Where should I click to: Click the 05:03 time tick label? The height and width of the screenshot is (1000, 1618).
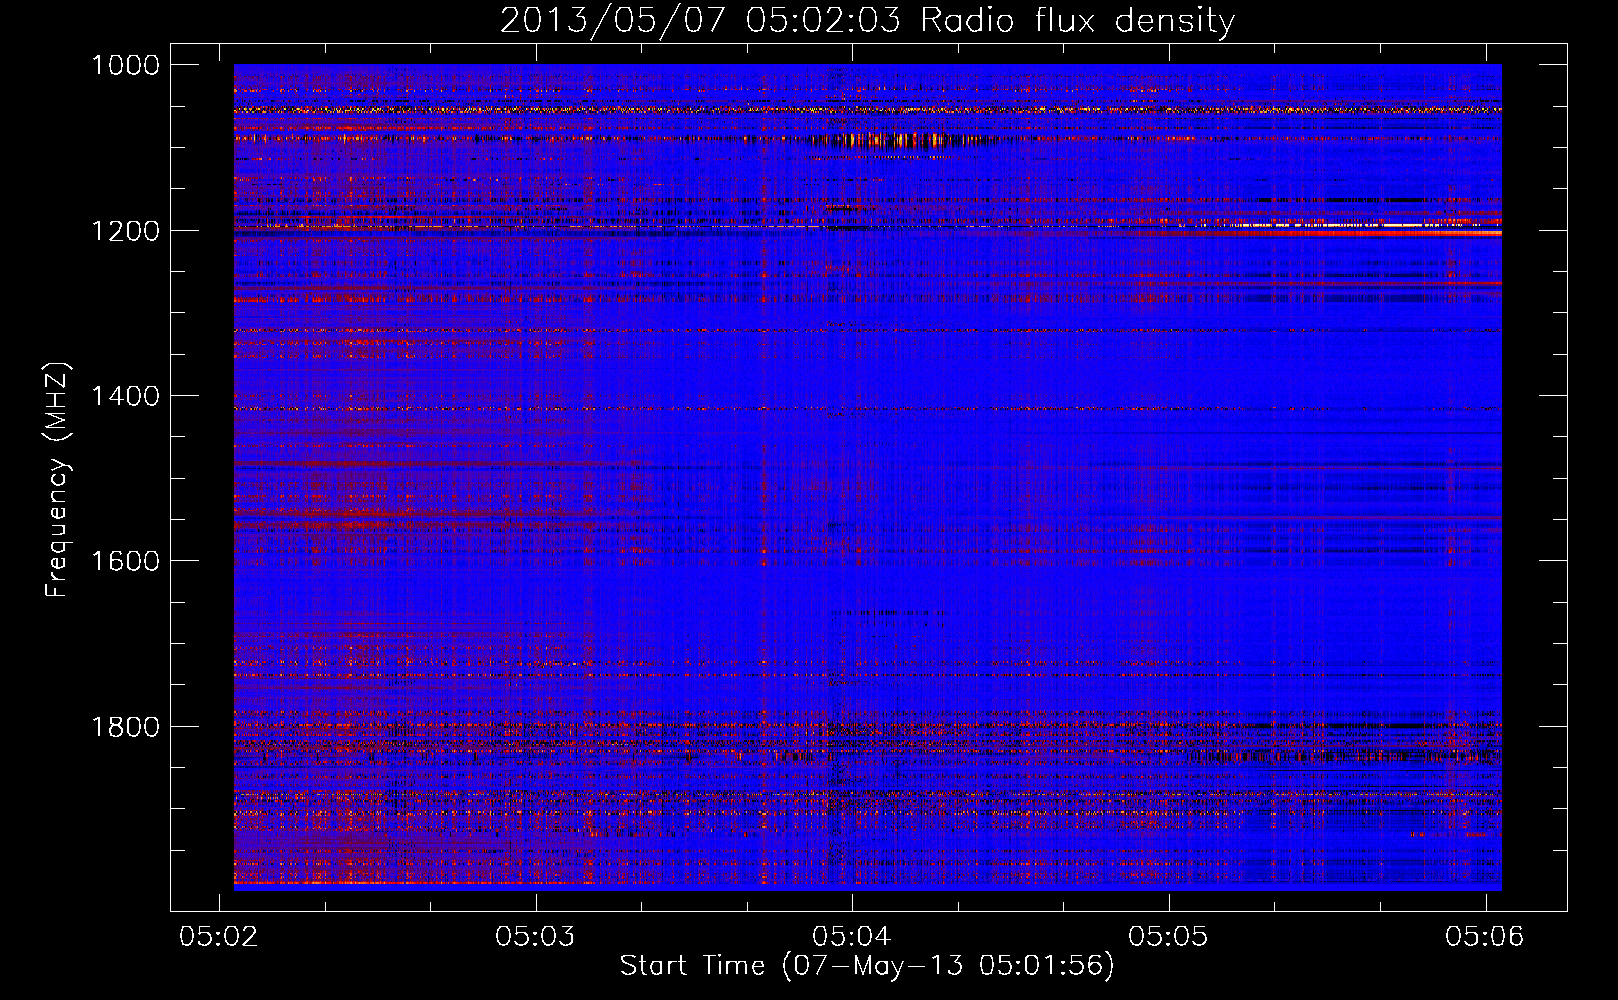click(535, 936)
